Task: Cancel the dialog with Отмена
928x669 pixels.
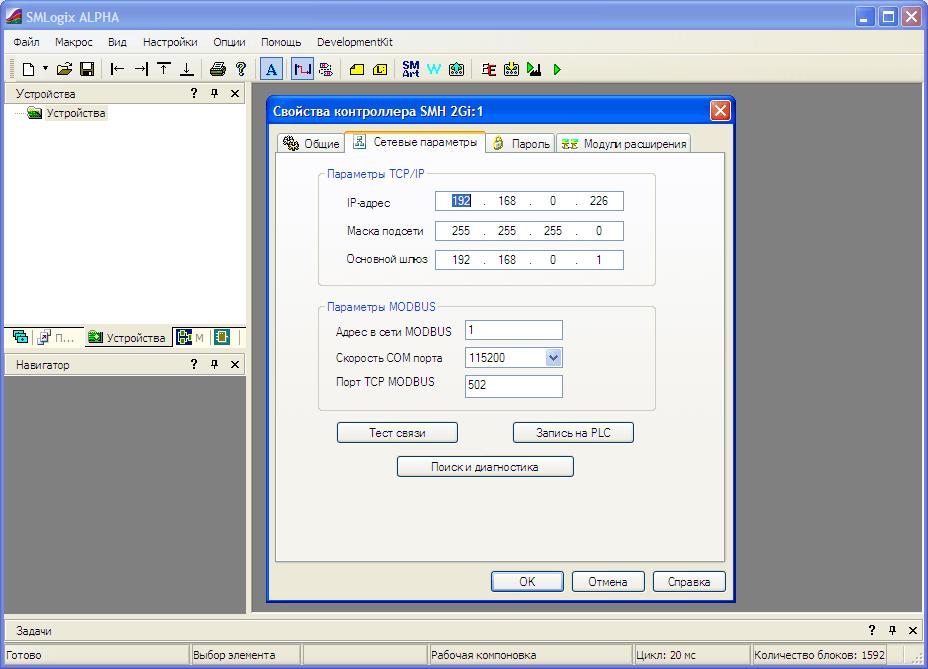Action: [x=608, y=581]
